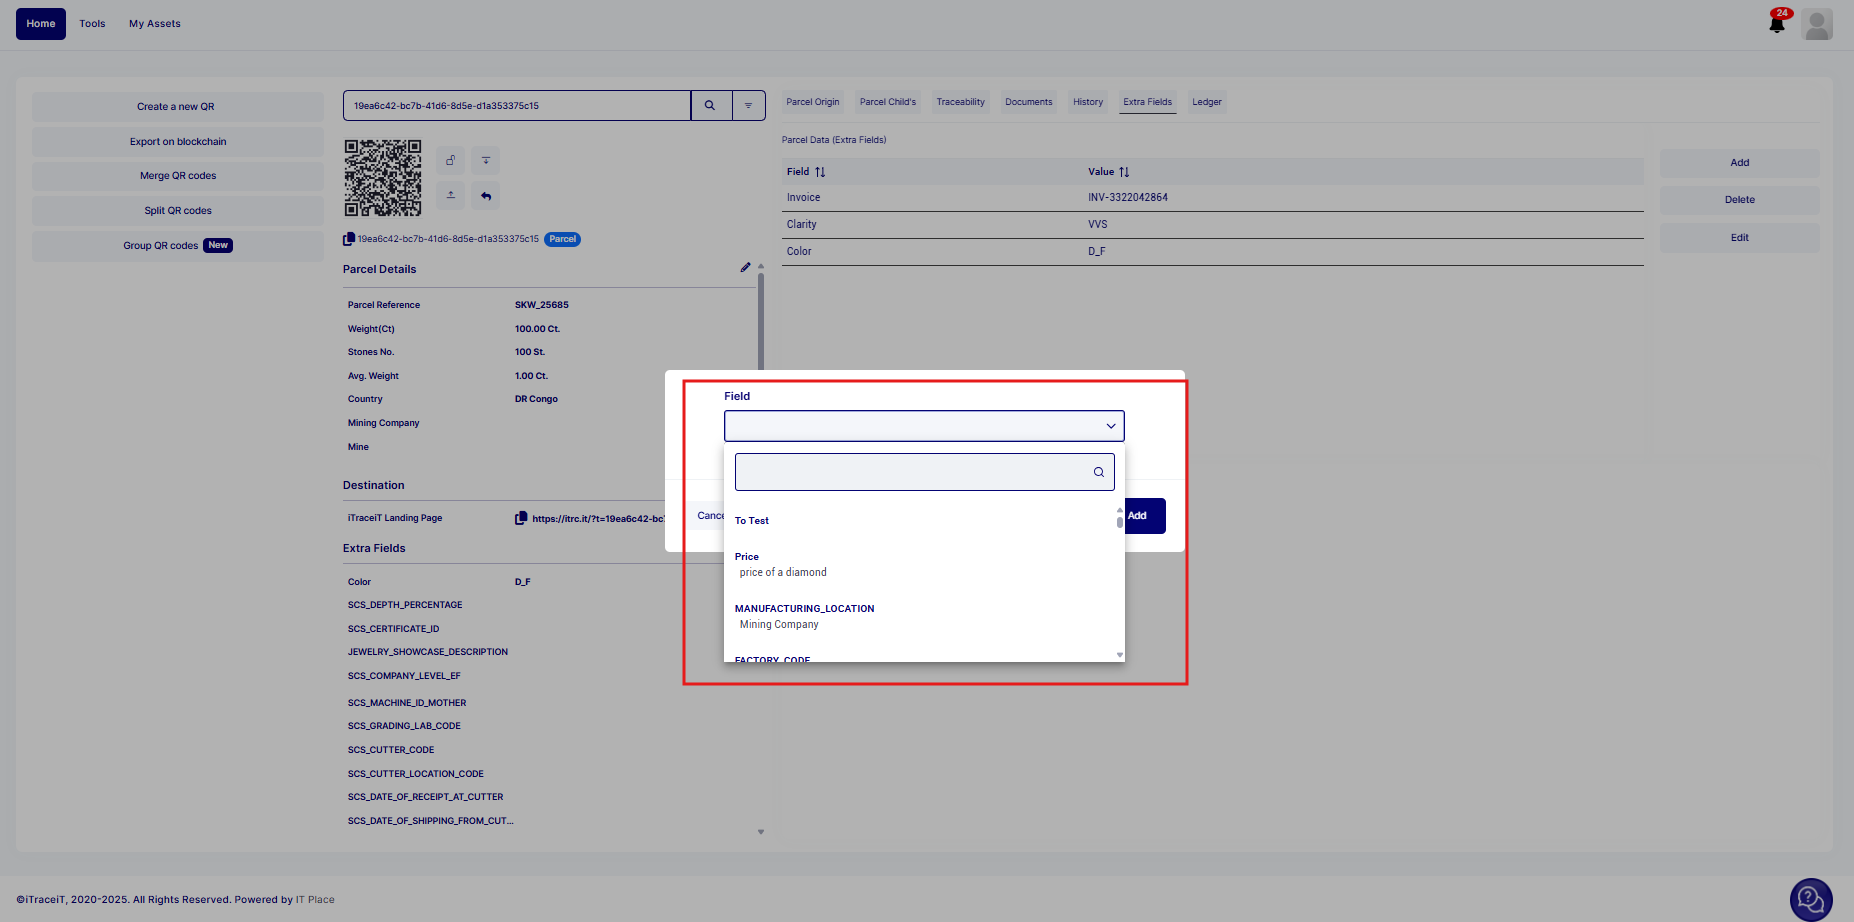Viewport: 1854px width, 922px height.
Task: Click the search magnifier beside the QR code field
Action: 710,105
